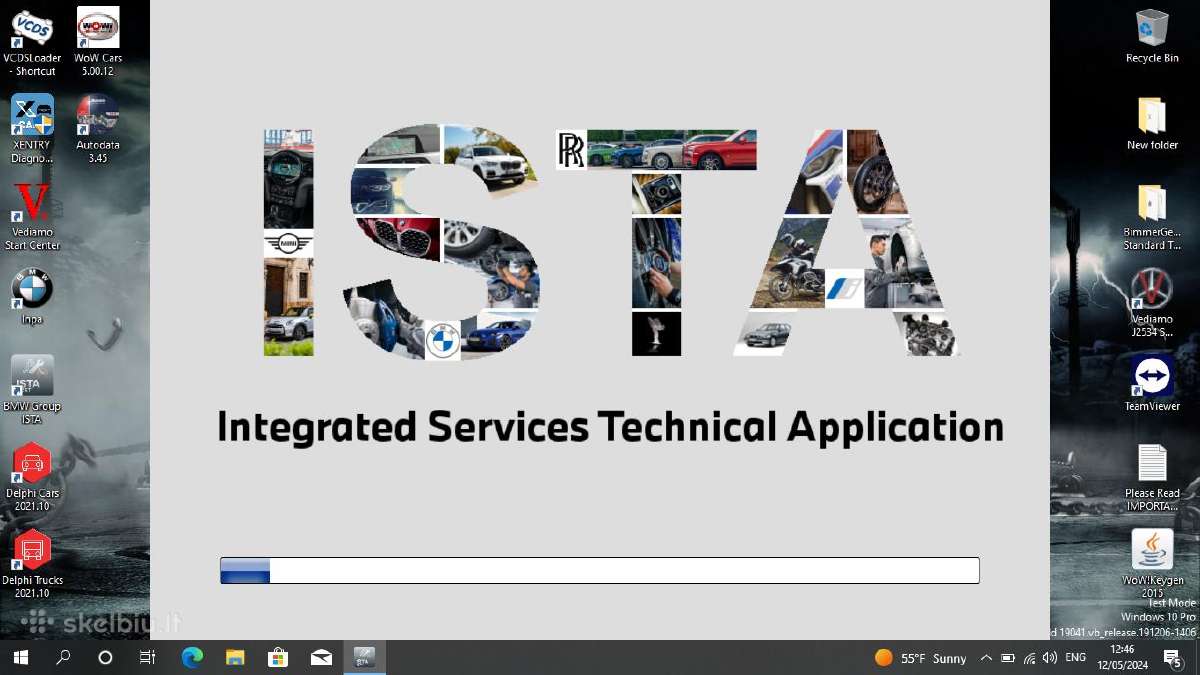Open TeamViewer desktop icon
This screenshot has width=1200, height=675.
[x=1152, y=384]
